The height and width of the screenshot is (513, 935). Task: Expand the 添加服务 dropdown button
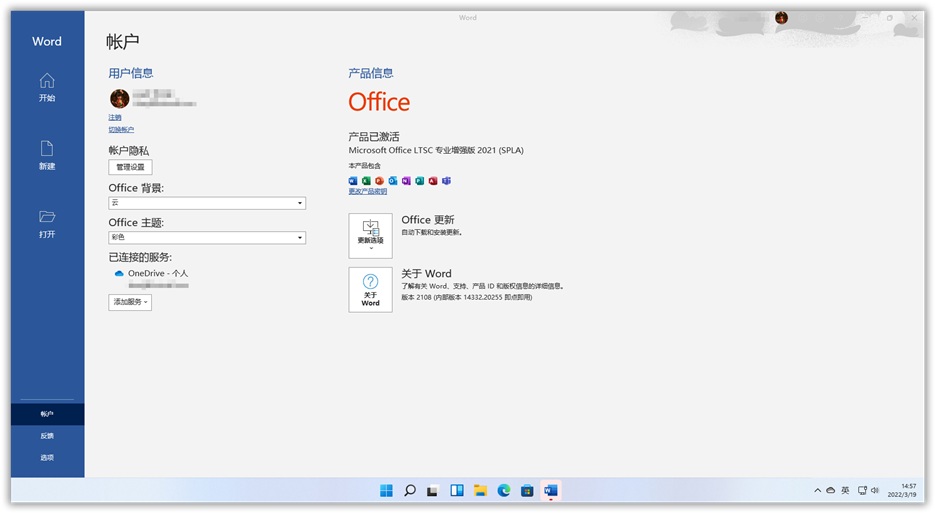coord(130,302)
